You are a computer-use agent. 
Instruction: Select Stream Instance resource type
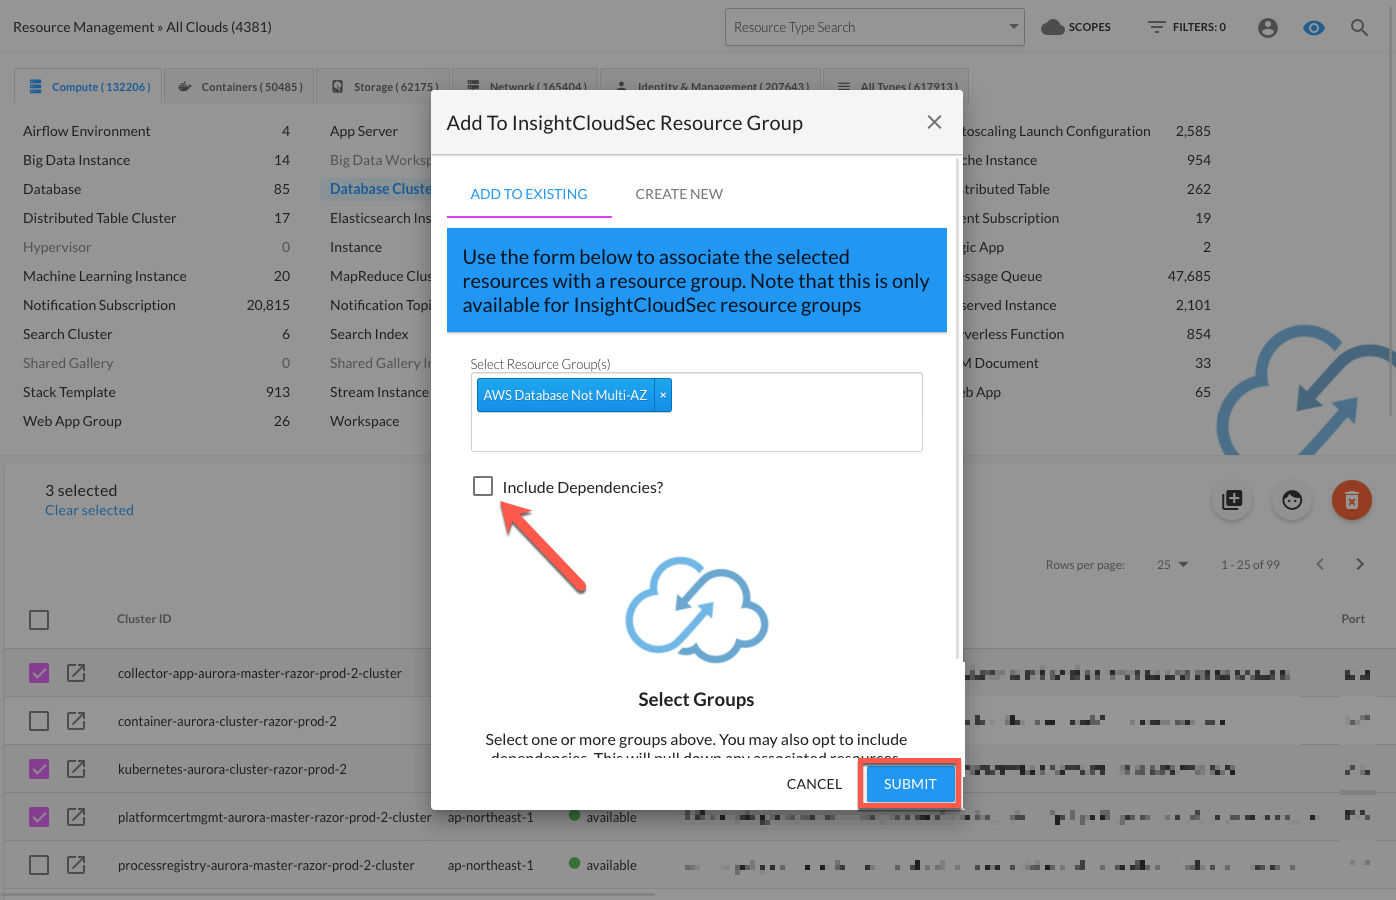[379, 392]
